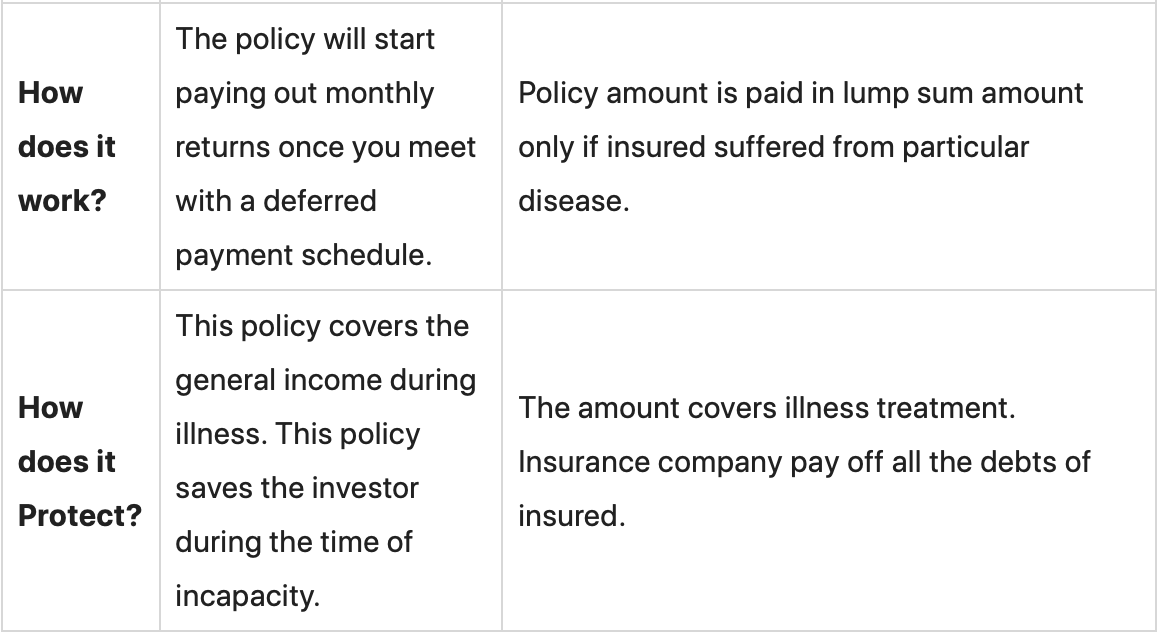Click the word "disease." in the table
The height and width of the screenshot is (634, 1158).
tap(573, 201)
